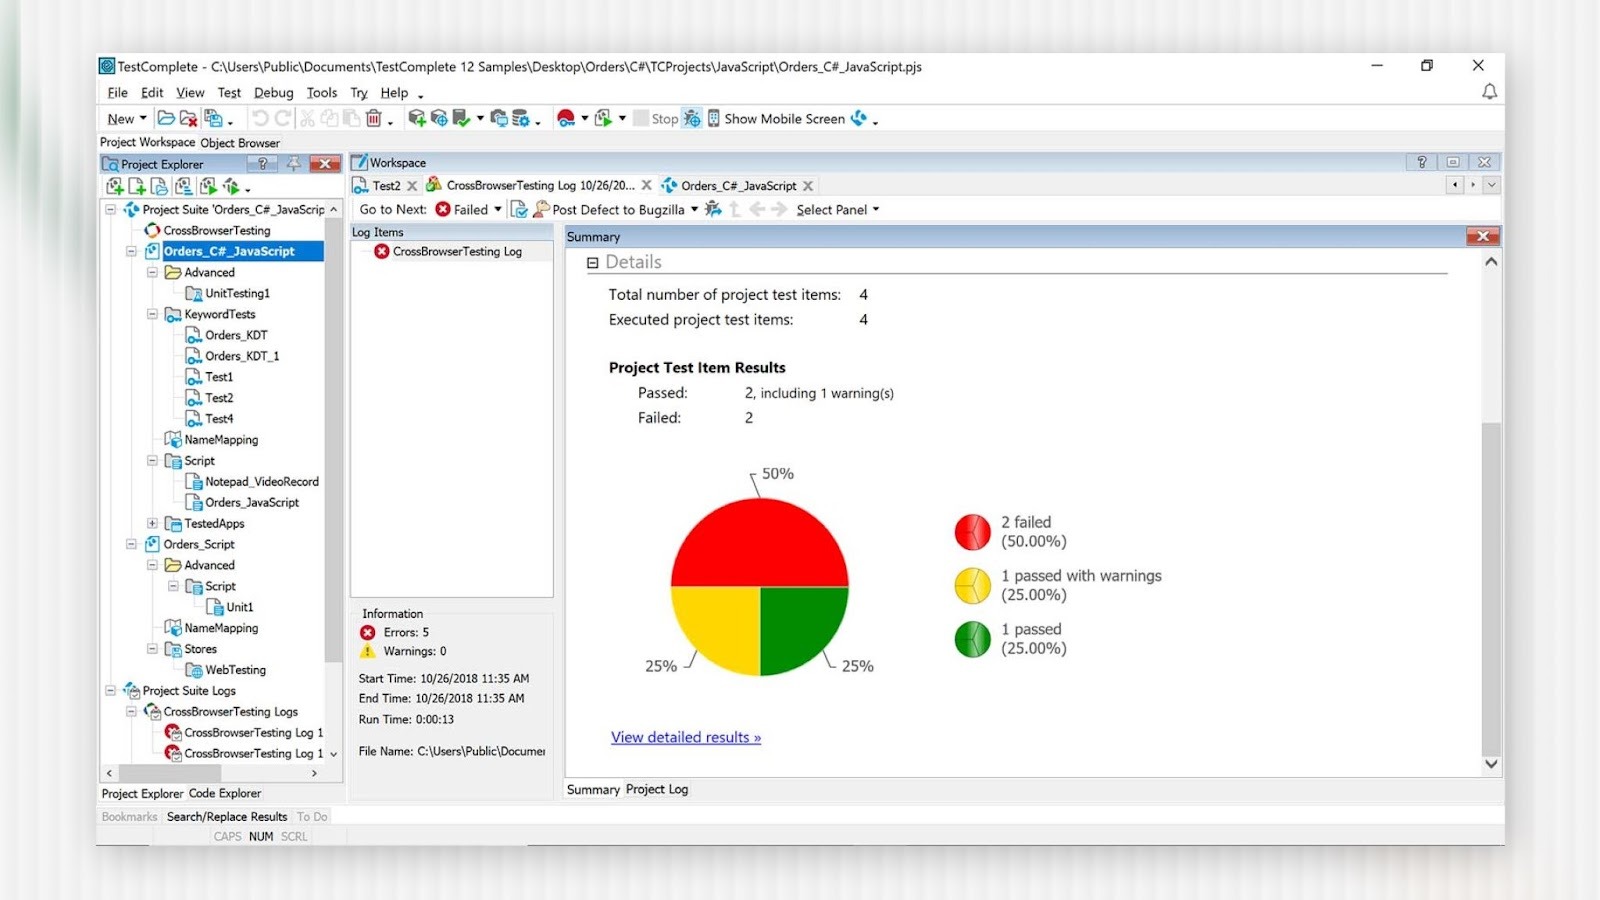Open the File menu
Viewport: 1600px width, 900px height.
[117, 92]
